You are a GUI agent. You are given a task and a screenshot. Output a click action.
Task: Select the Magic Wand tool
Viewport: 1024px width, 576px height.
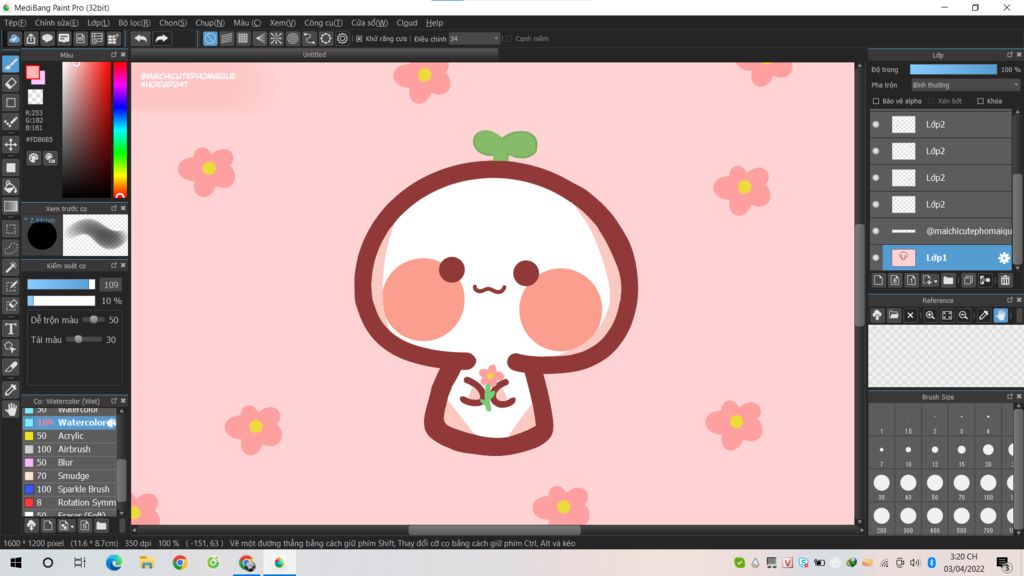10,267
